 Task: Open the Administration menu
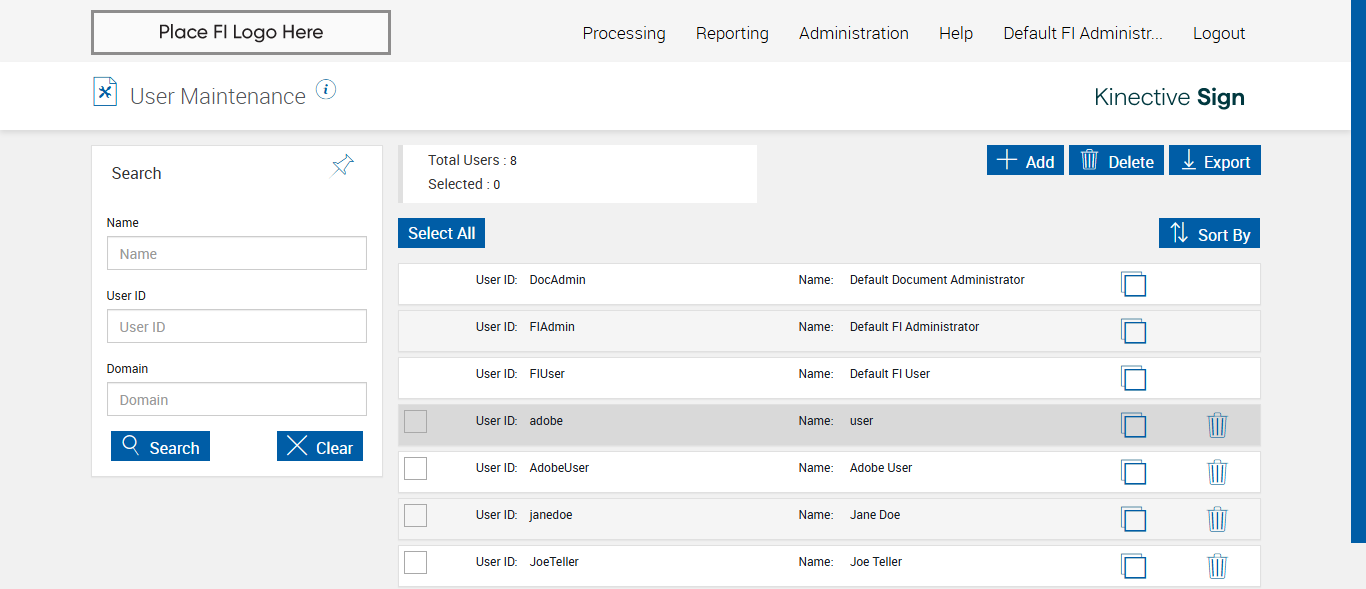(x=853, y=33)
